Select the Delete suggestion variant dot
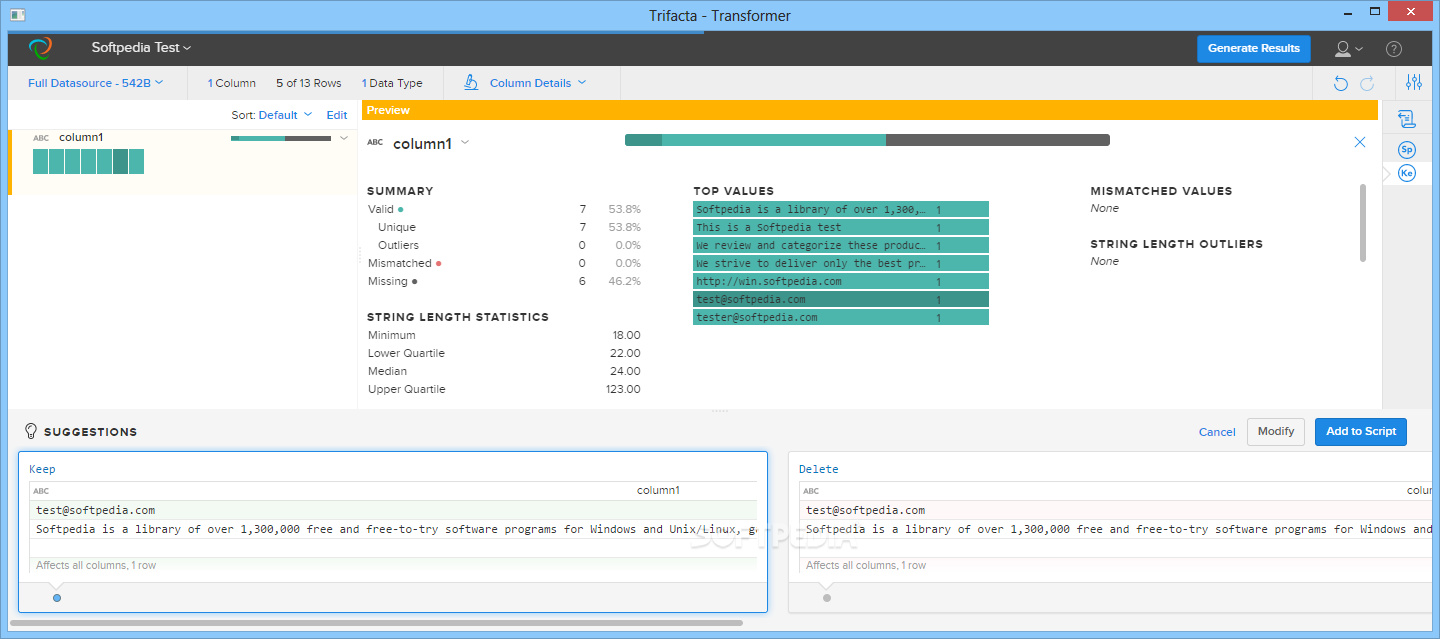1440x639 pixels. (827, 598)
